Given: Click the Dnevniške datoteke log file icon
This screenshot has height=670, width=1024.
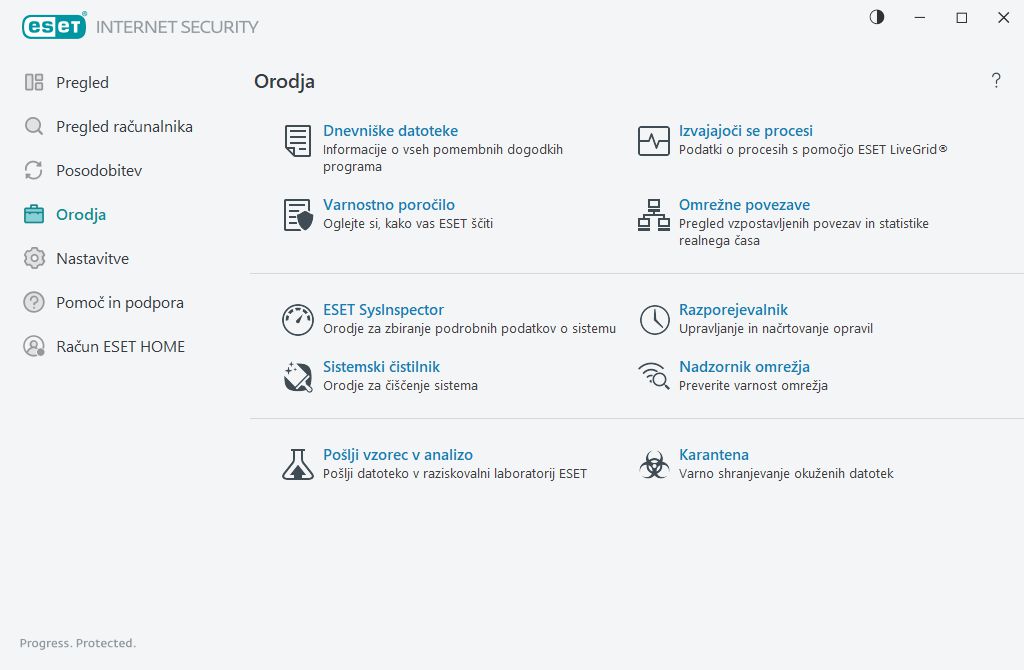Looking at the screenshot, I should click(298, 141).
